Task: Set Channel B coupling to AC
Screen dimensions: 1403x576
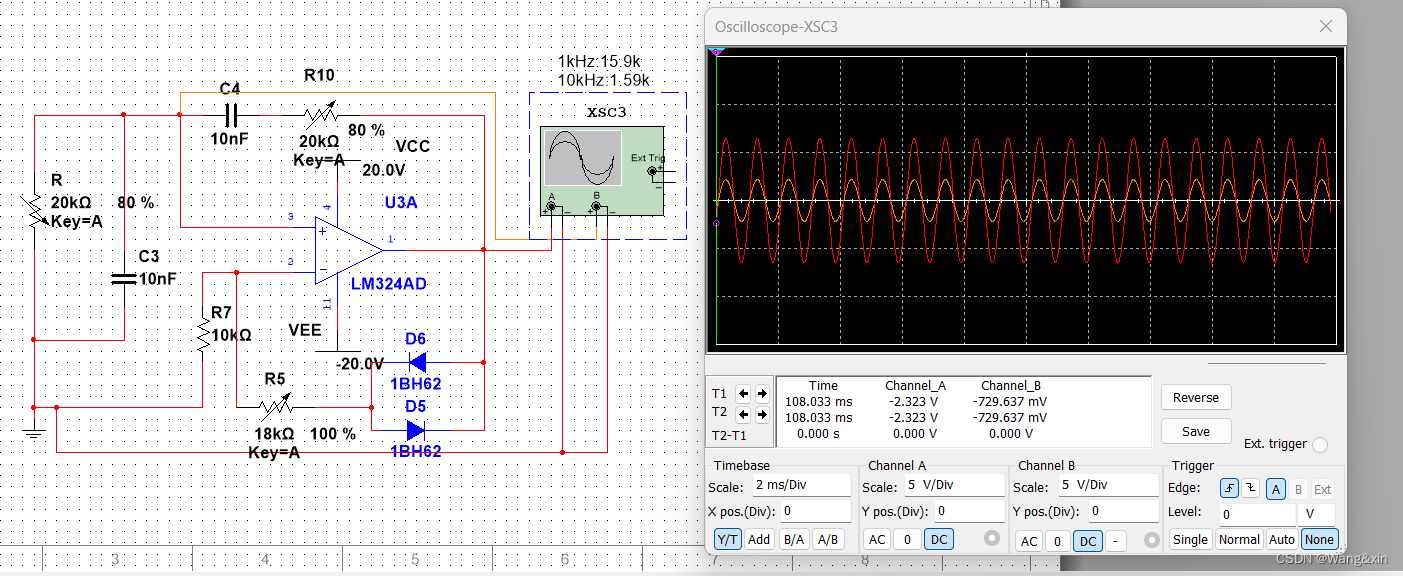Action: [1028, 541]
